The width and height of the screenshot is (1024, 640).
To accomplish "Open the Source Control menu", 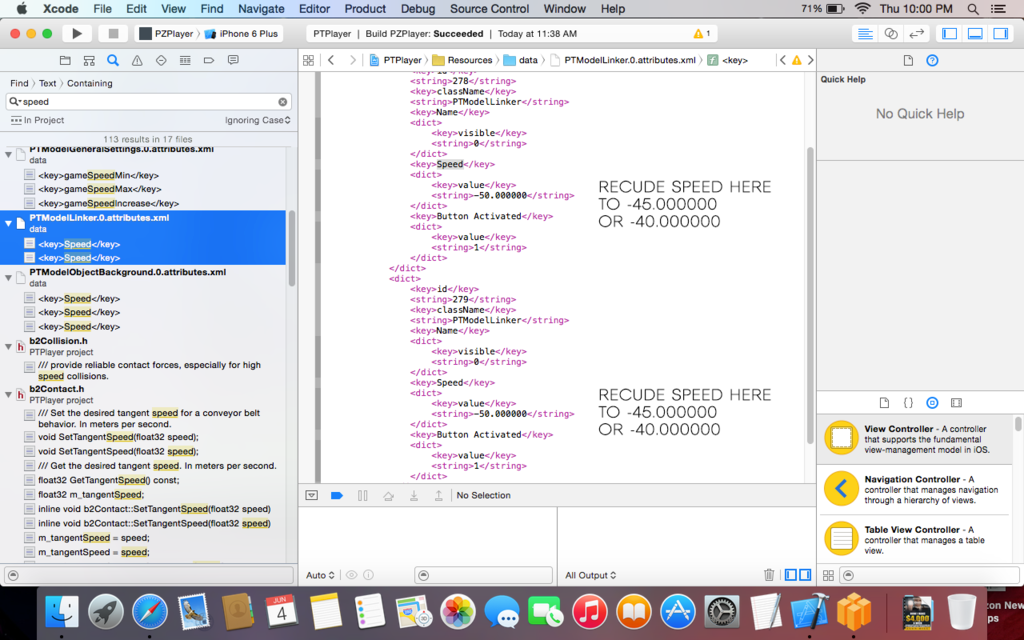I will [490, 9].
